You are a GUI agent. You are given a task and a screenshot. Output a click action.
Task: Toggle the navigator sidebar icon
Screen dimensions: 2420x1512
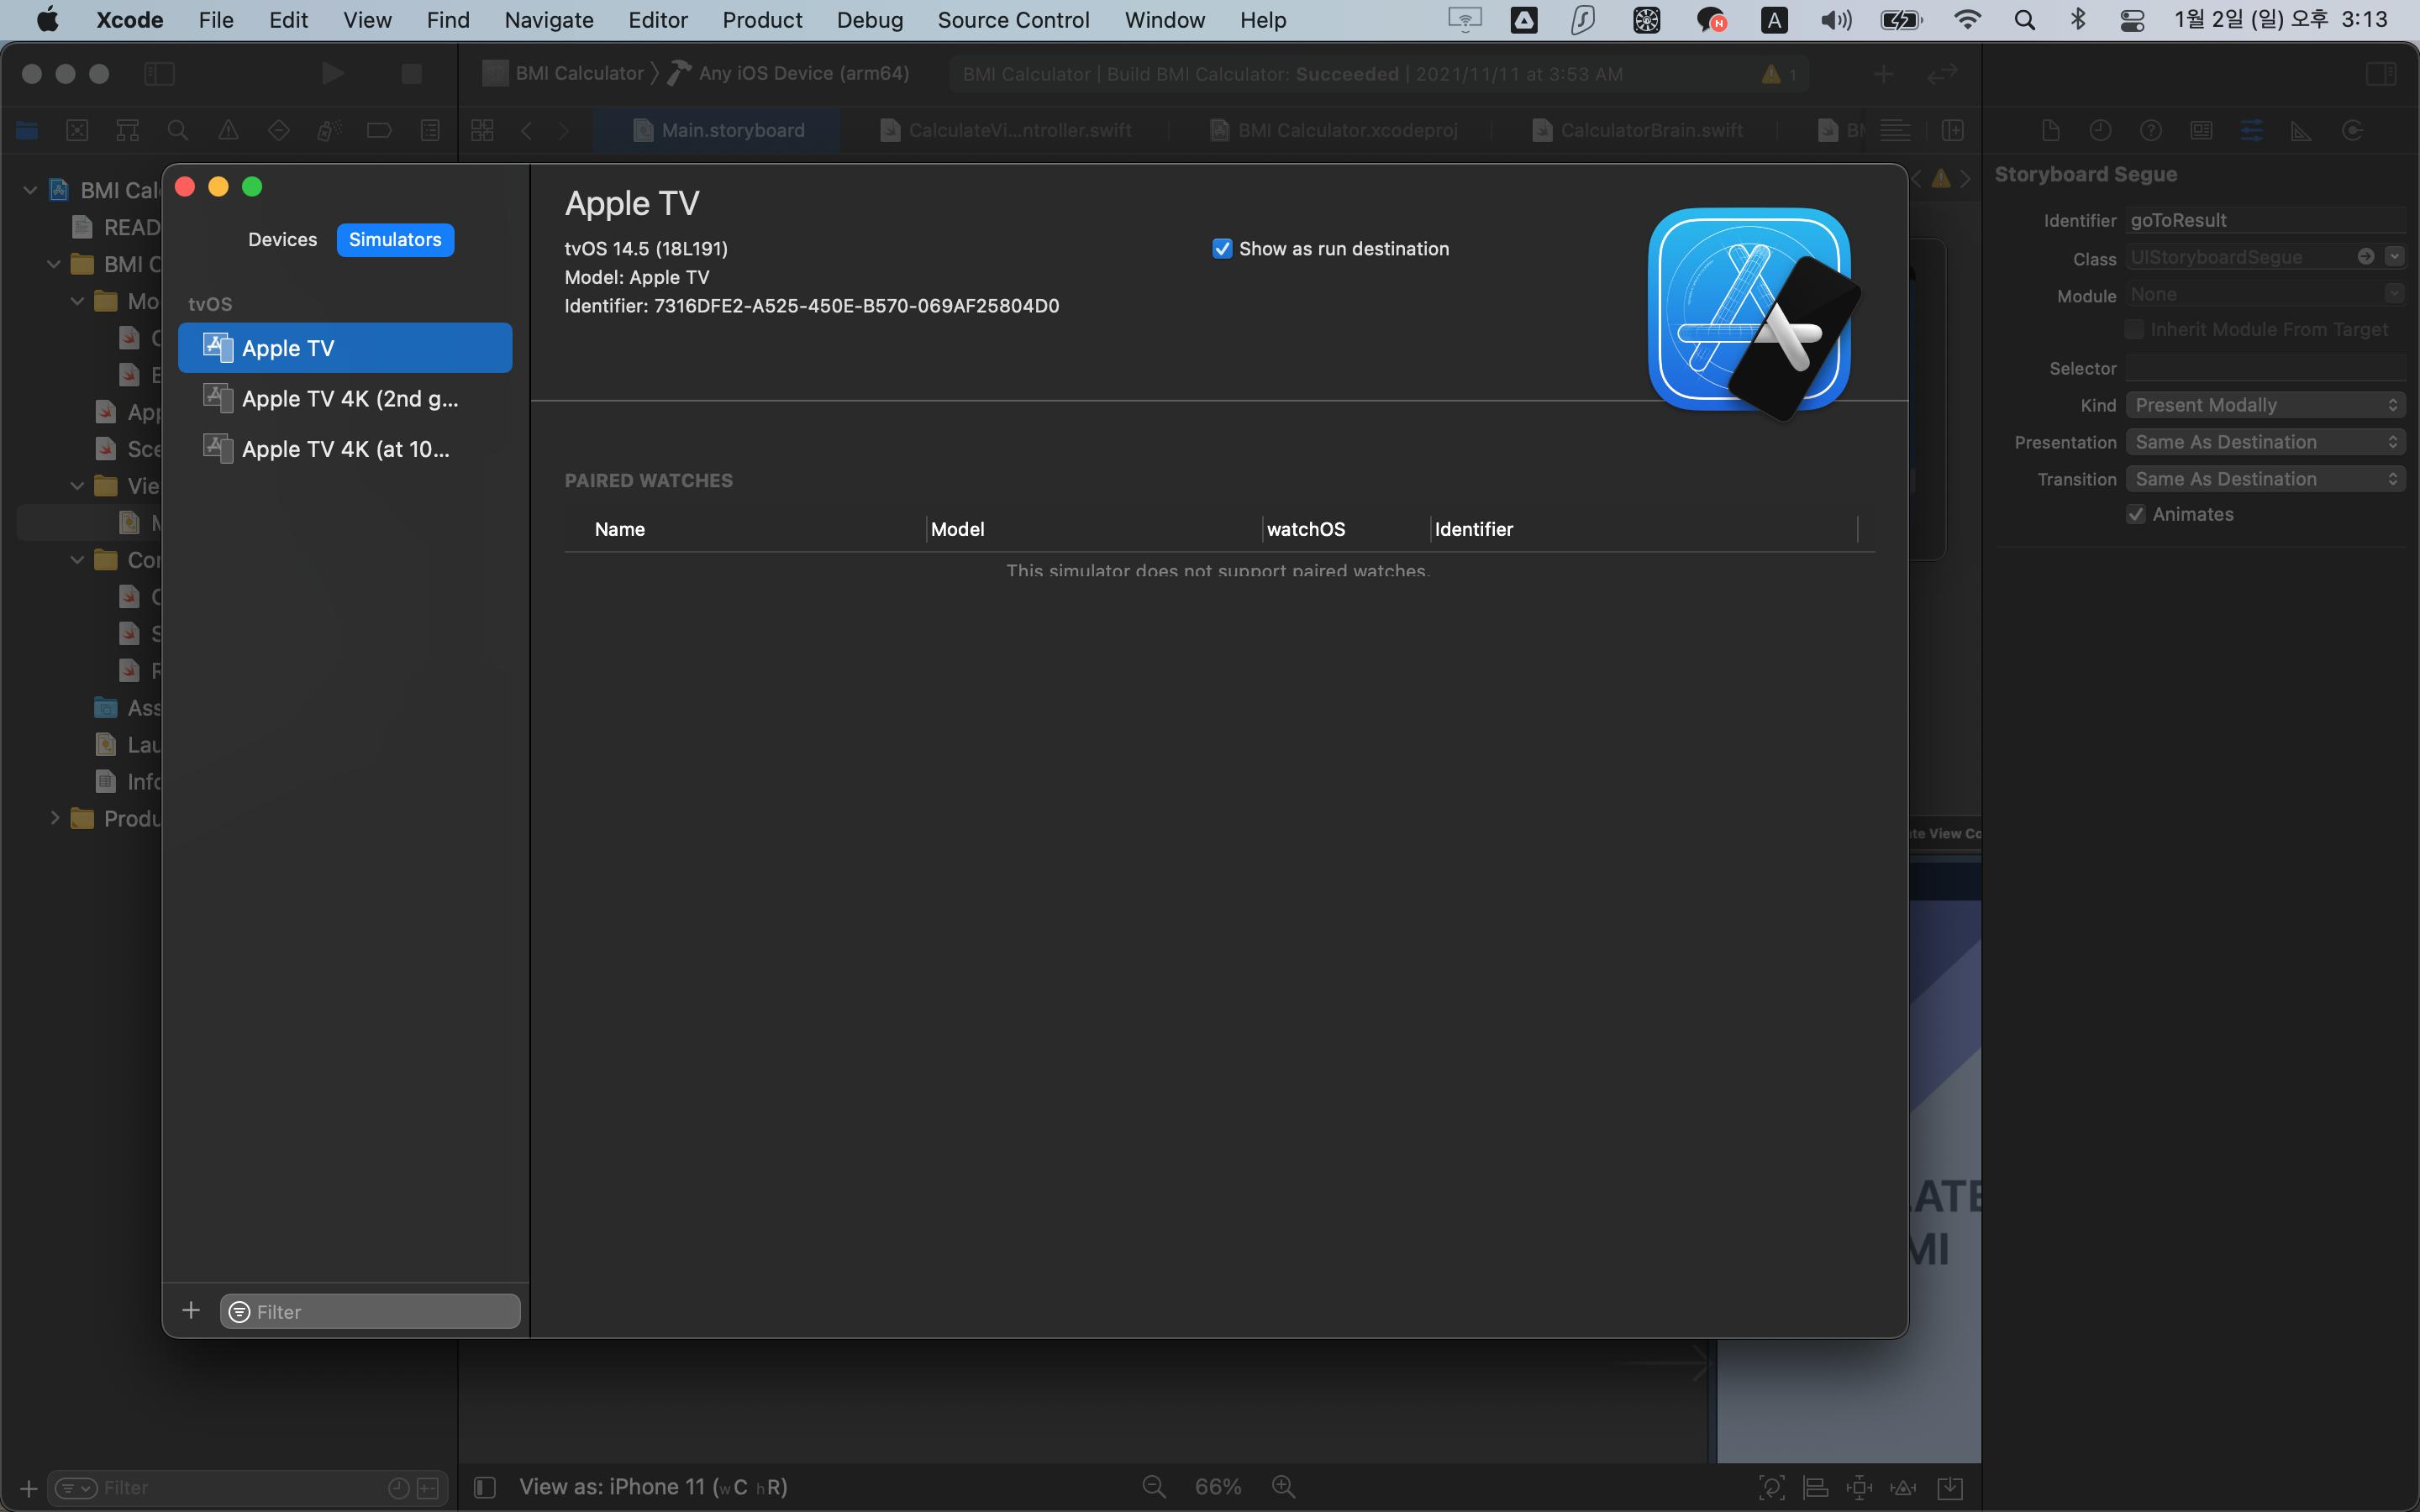tap(160, 73)
